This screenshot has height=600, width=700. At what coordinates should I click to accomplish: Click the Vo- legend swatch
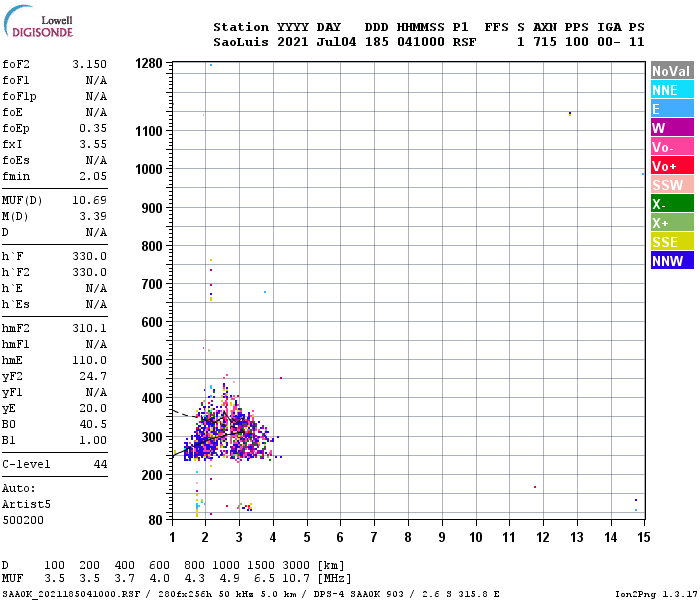pos(672,147)
